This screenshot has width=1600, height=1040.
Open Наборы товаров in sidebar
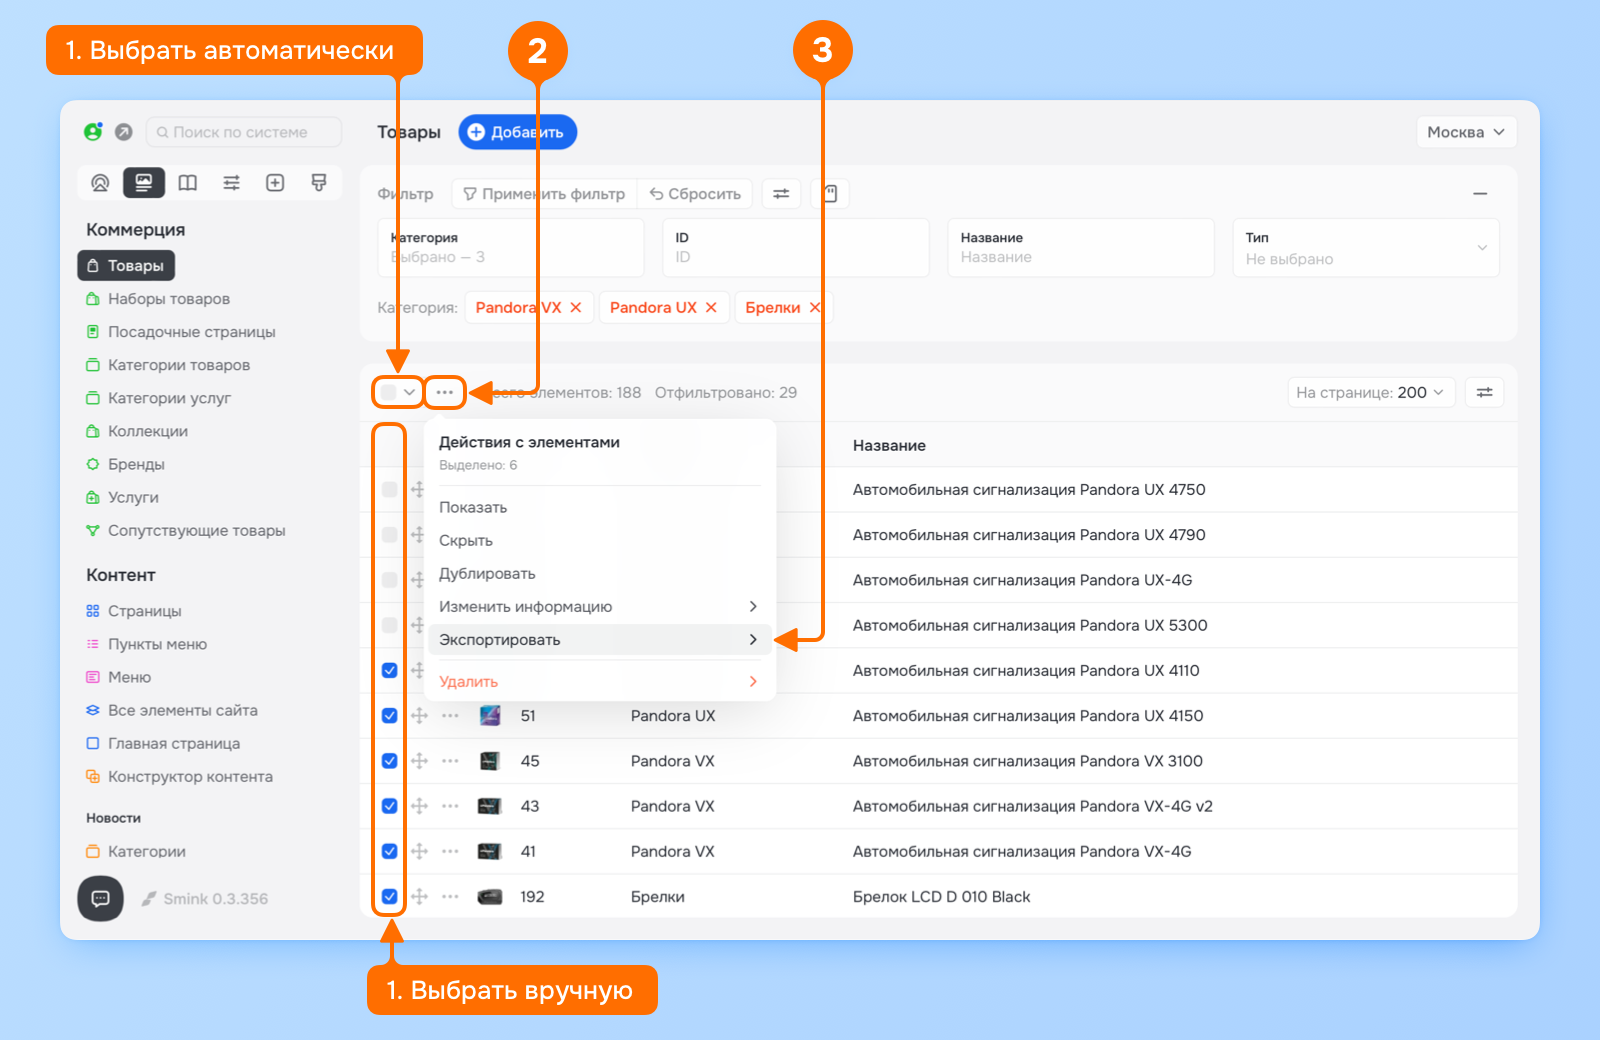click(168, 299)
